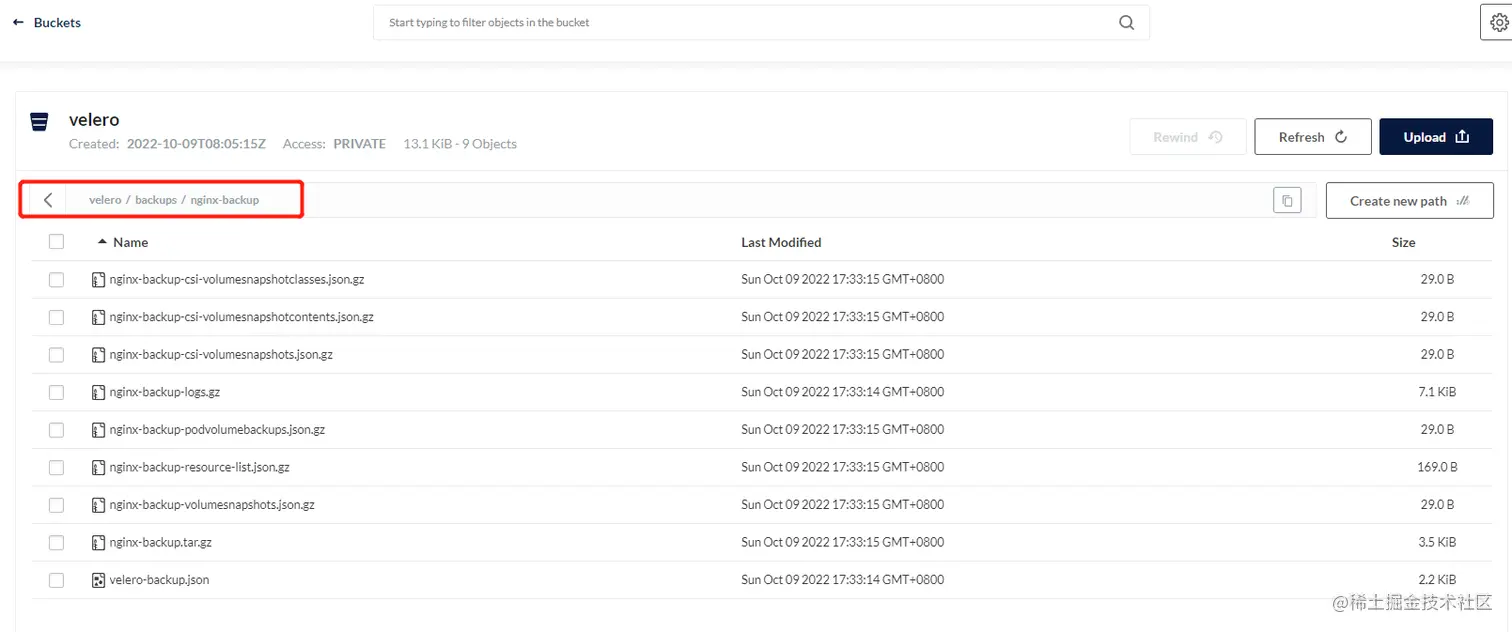Click file icon of velero-backup.json
Screen dimensions: 1512x632
pos(98,580)
